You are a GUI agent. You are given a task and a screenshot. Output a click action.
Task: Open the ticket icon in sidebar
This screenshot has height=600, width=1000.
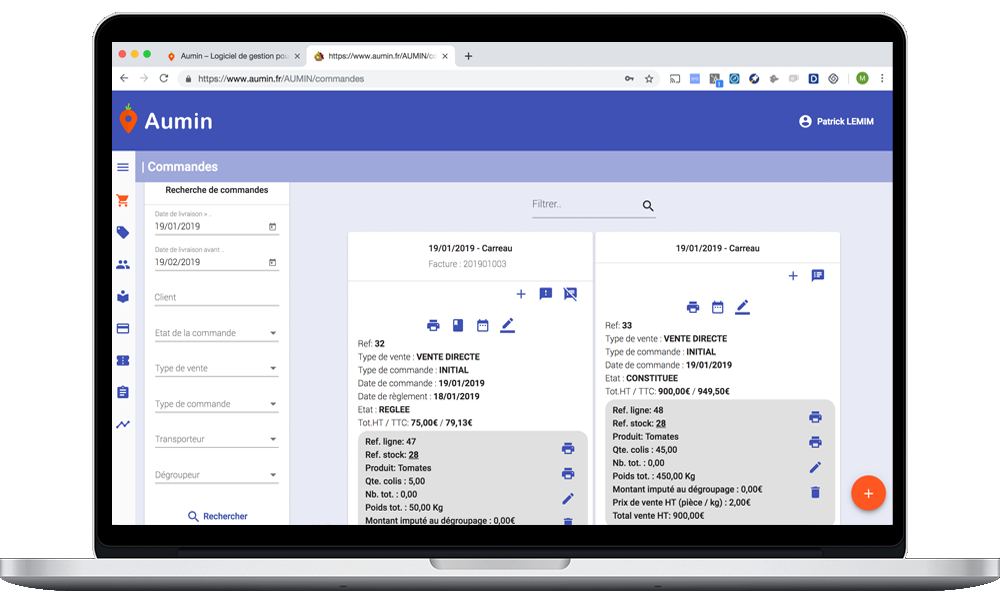[x=123, y=360]
